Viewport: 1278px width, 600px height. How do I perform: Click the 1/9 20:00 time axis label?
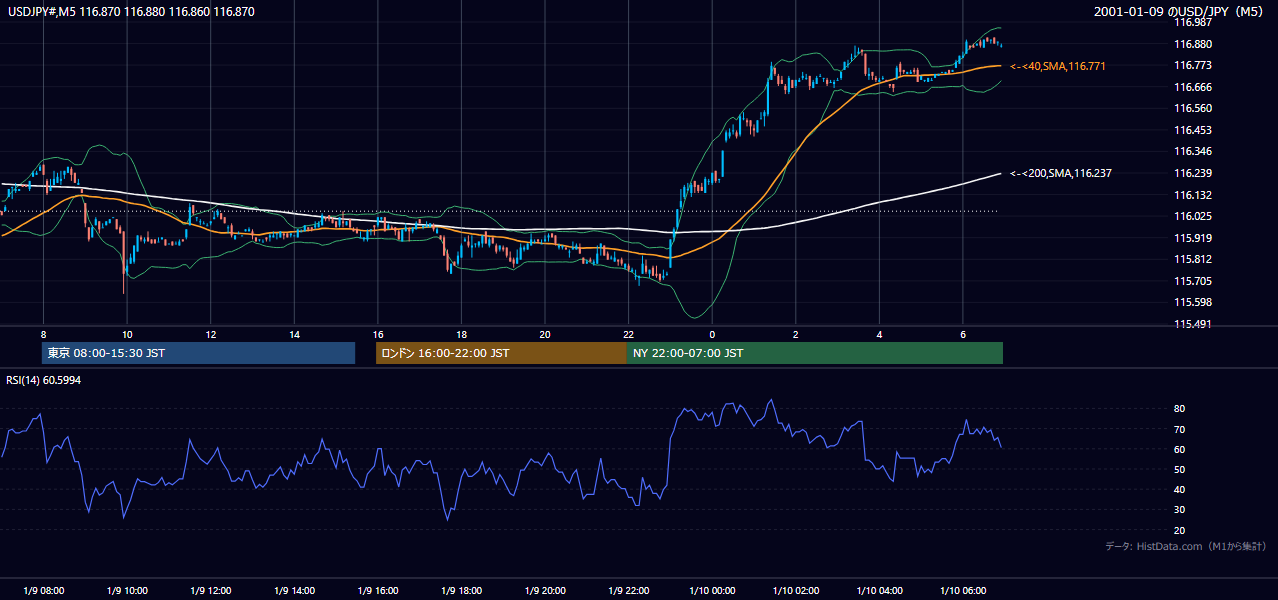pos(545,590)
